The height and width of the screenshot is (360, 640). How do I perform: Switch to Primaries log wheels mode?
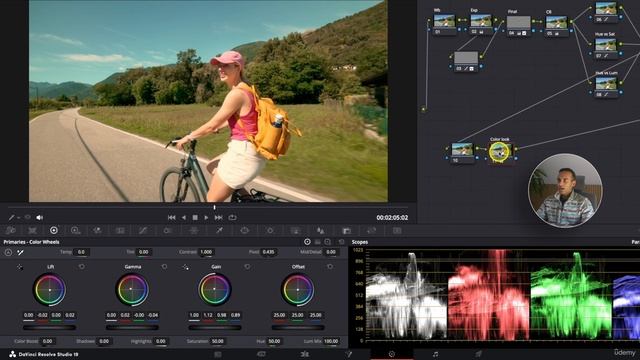[328, 242]
